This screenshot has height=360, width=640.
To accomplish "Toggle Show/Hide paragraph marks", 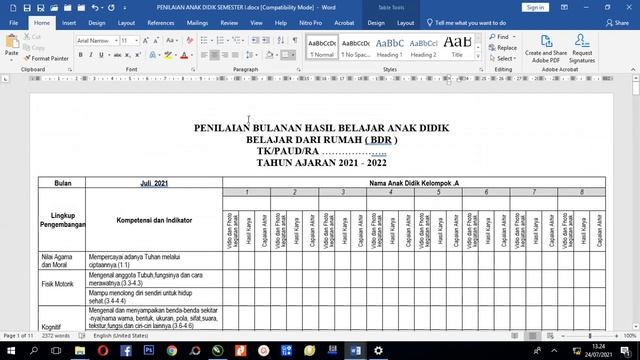I will coord(295,40).
